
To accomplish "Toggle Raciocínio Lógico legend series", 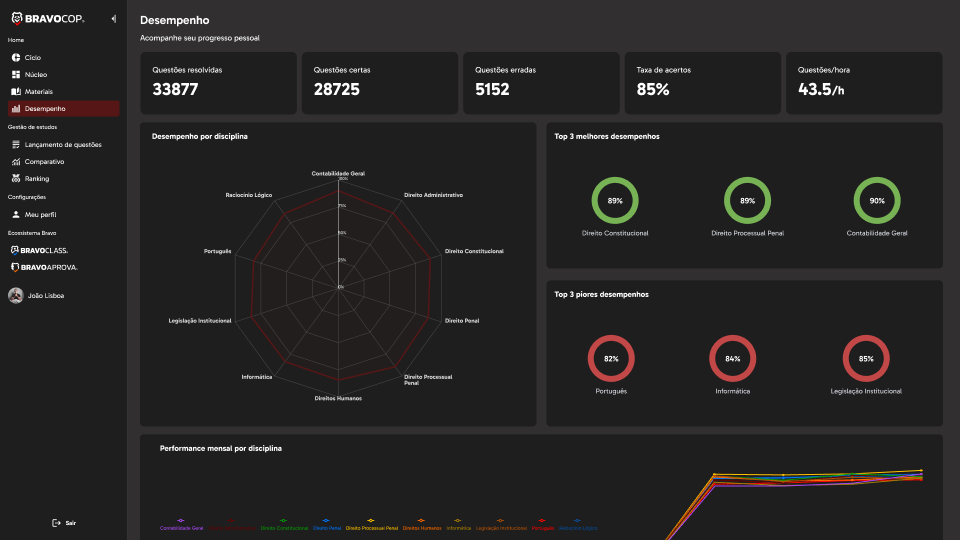I will [x=578, y=525].
